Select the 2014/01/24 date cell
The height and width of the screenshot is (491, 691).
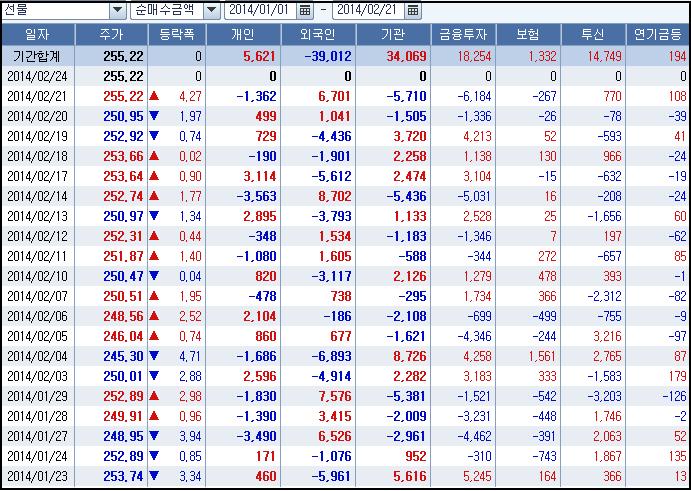pos(37,456)
